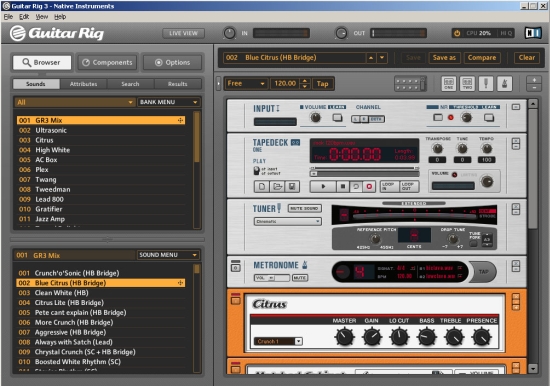Viewport: 550px width, 386px height.
Task: Switch to the Options tab
Action: tap(172, 62)
